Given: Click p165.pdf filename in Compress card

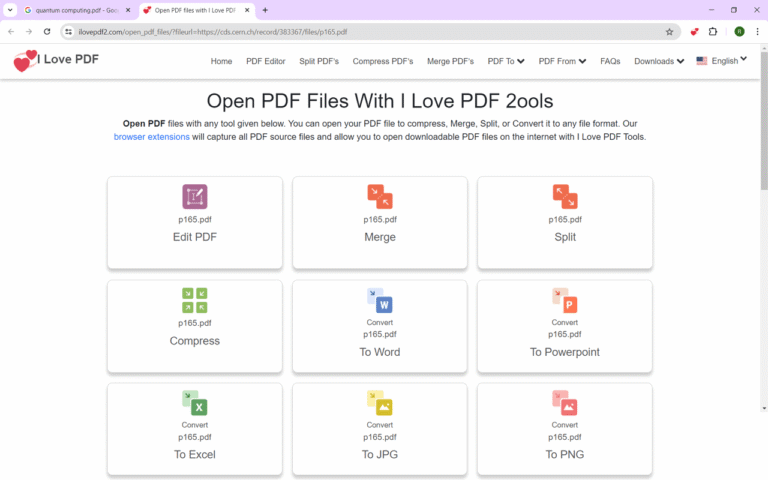Looking at the screenshot, I should [194, 323].
